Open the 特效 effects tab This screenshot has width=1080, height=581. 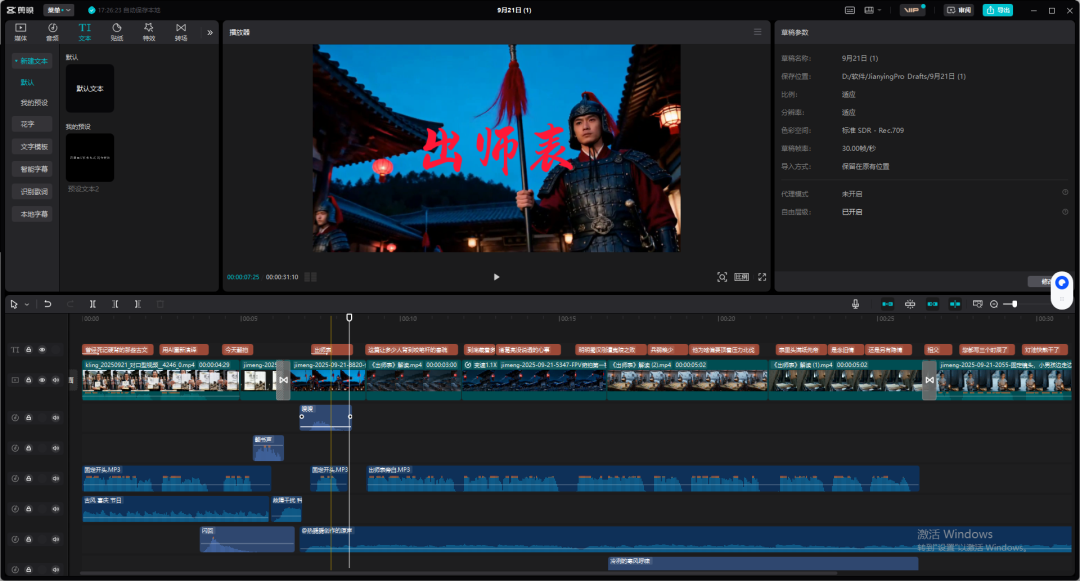[x=149, y=32]
